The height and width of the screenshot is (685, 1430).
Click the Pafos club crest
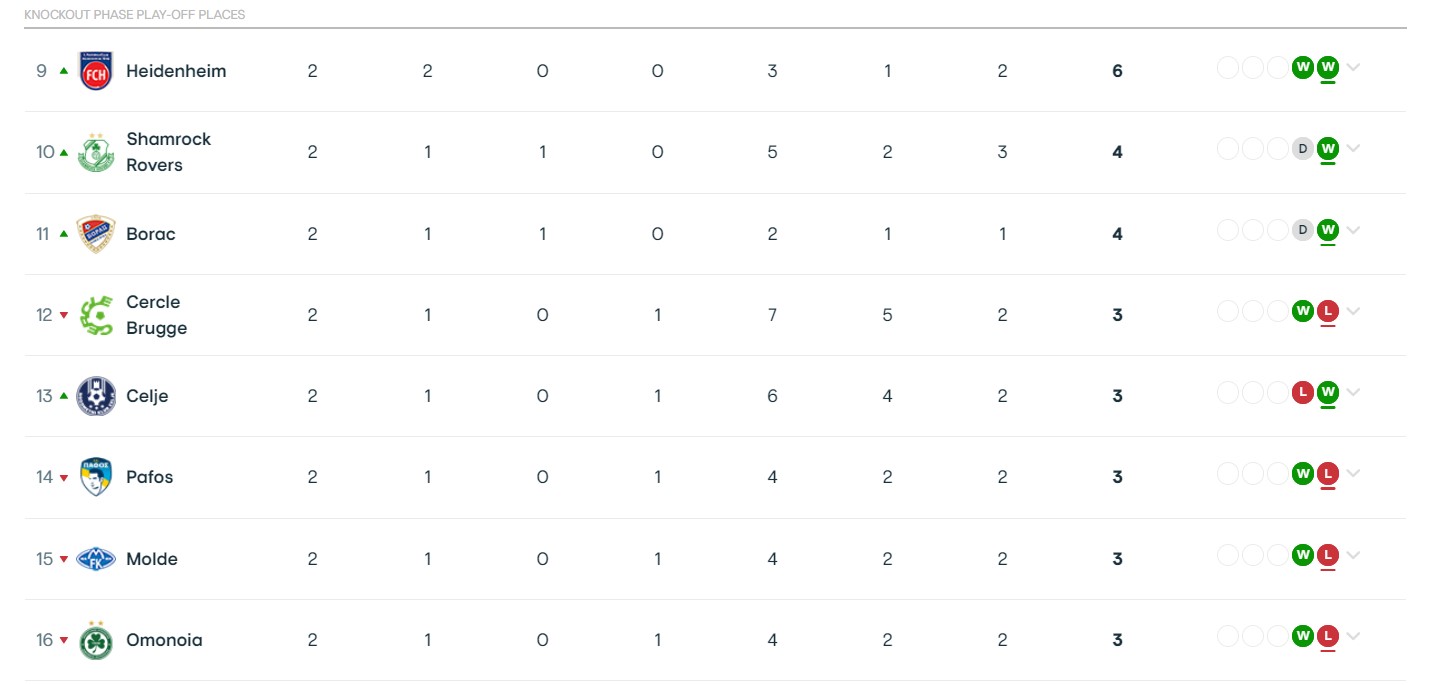(x=96, y=477)
